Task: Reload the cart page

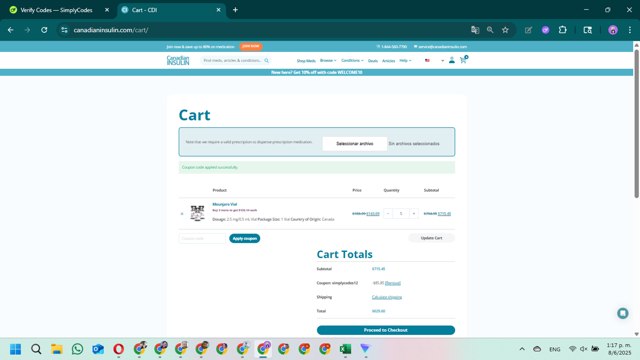Action: click(x=44, y=30)
